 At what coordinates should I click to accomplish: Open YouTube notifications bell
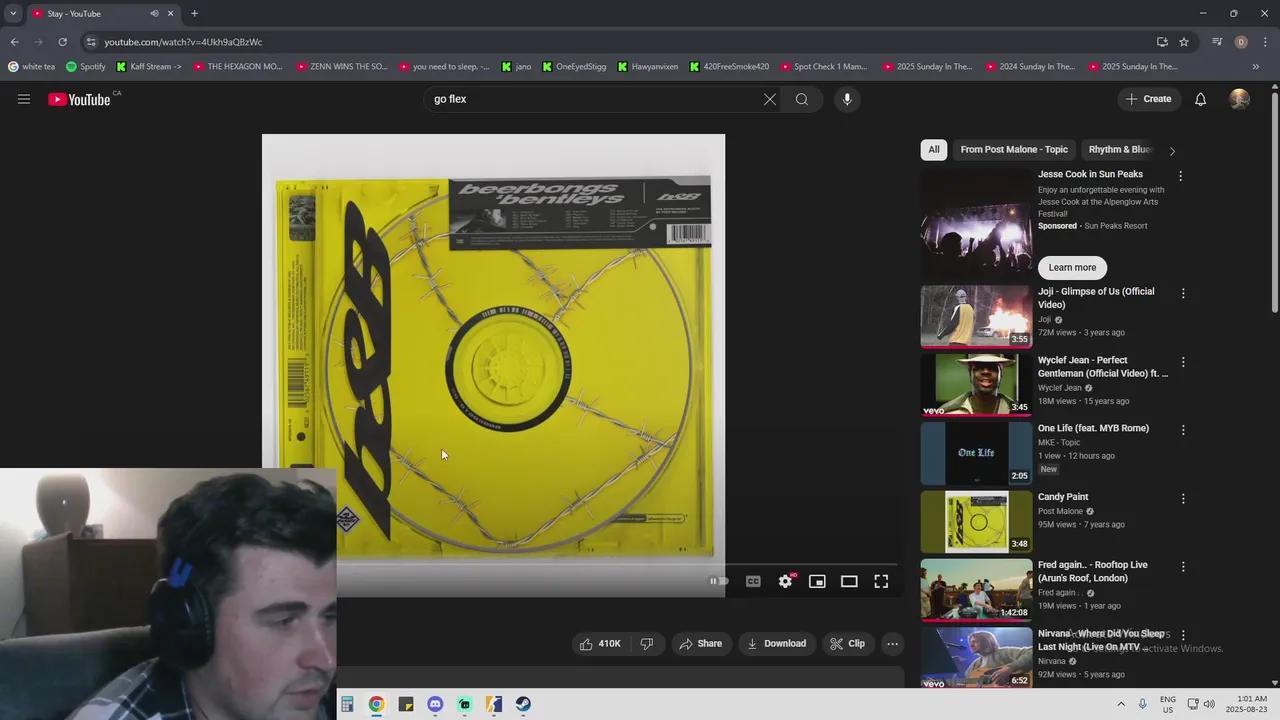pos(1201,99)
